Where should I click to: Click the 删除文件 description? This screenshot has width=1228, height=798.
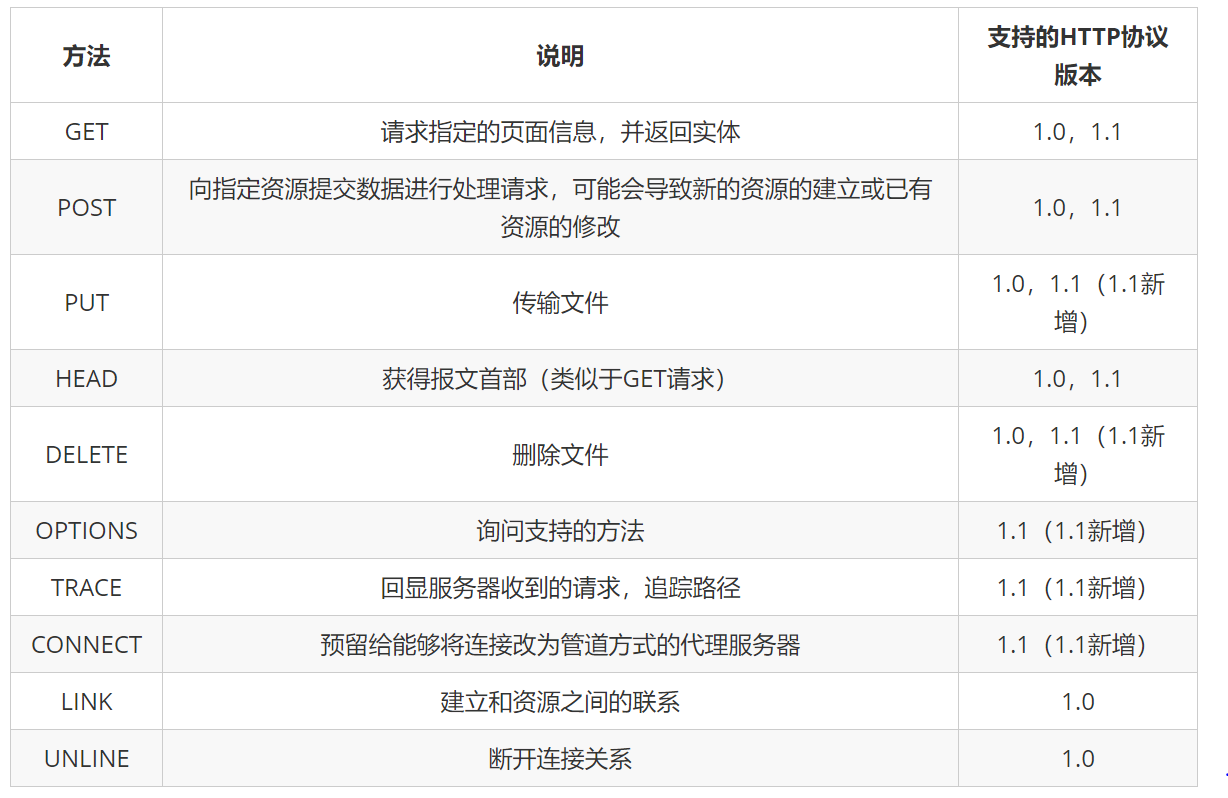(x=560, y=454)
